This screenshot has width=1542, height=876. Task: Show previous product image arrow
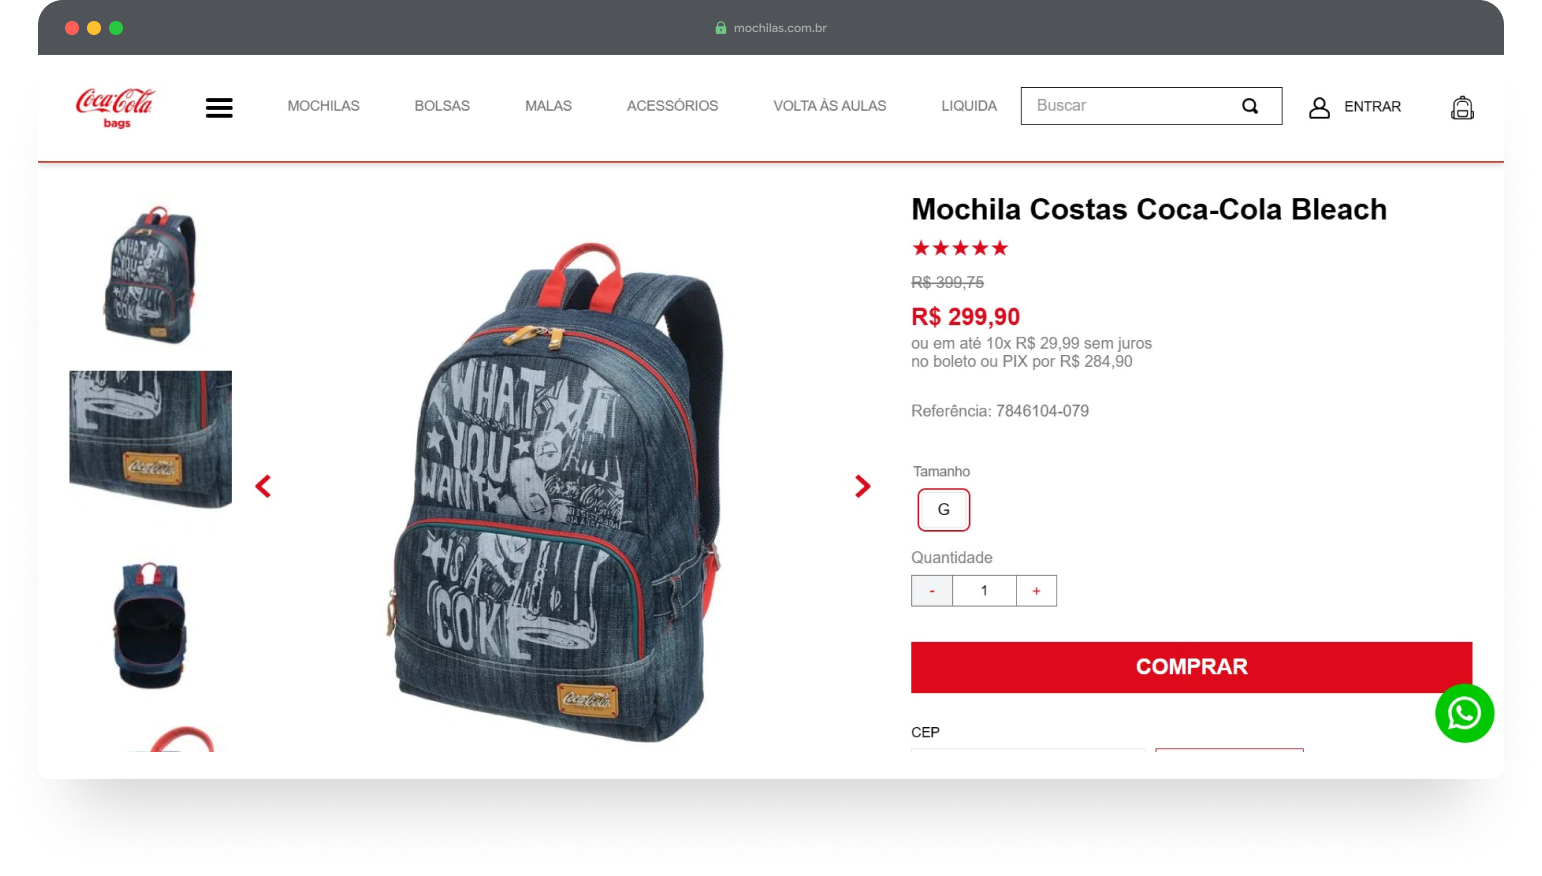(263, 486)
